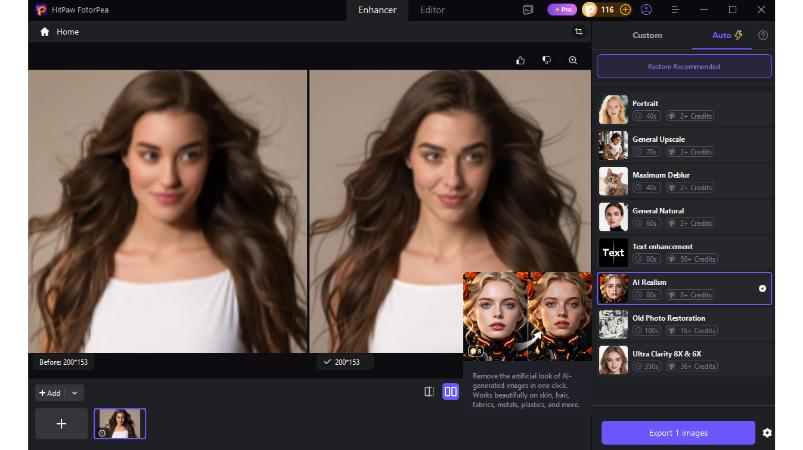Go to Home via the house icon

click(x=45, y=32)
